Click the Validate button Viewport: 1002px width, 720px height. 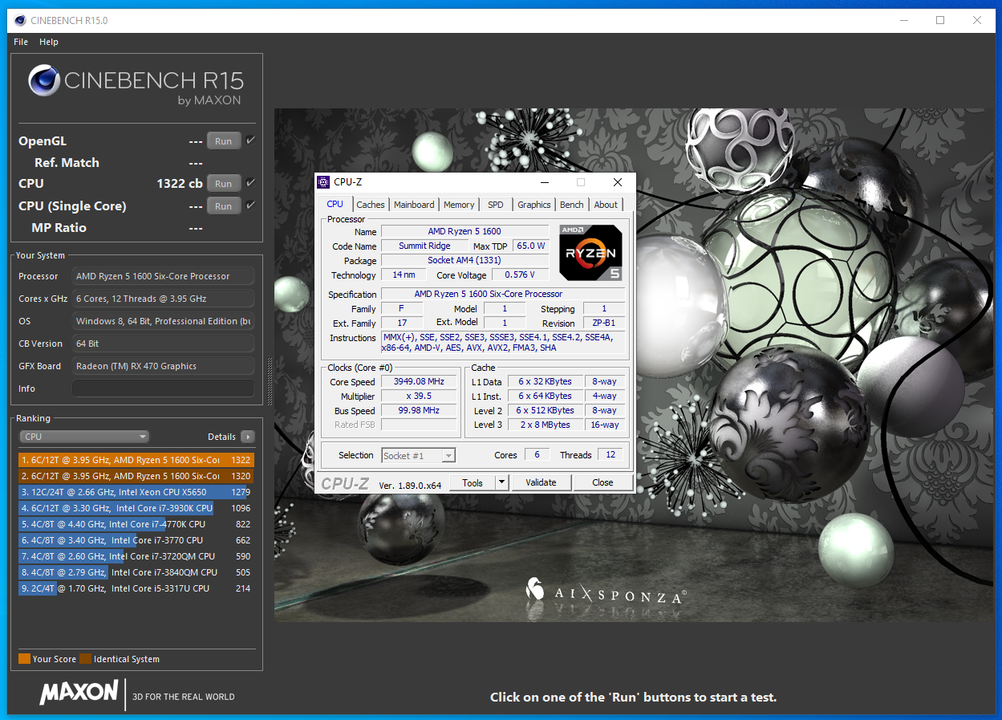[541, 482]
